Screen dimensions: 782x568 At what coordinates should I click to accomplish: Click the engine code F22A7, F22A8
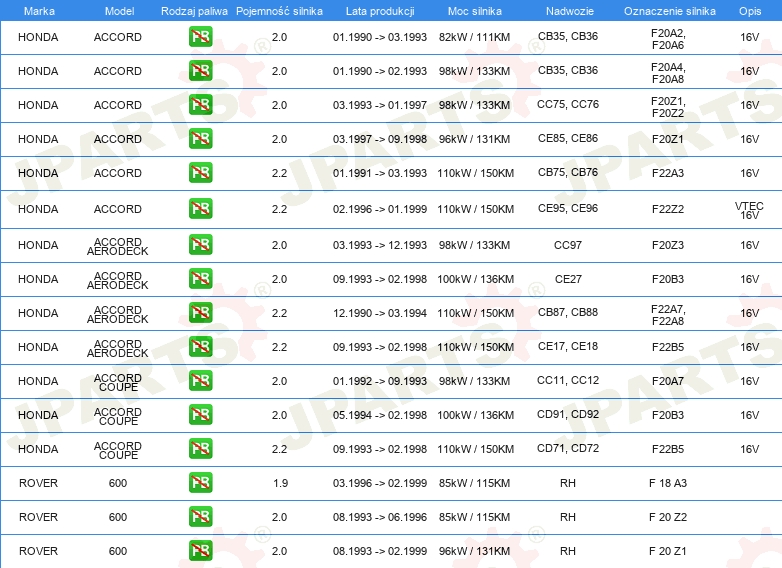[x=668, y=315]
